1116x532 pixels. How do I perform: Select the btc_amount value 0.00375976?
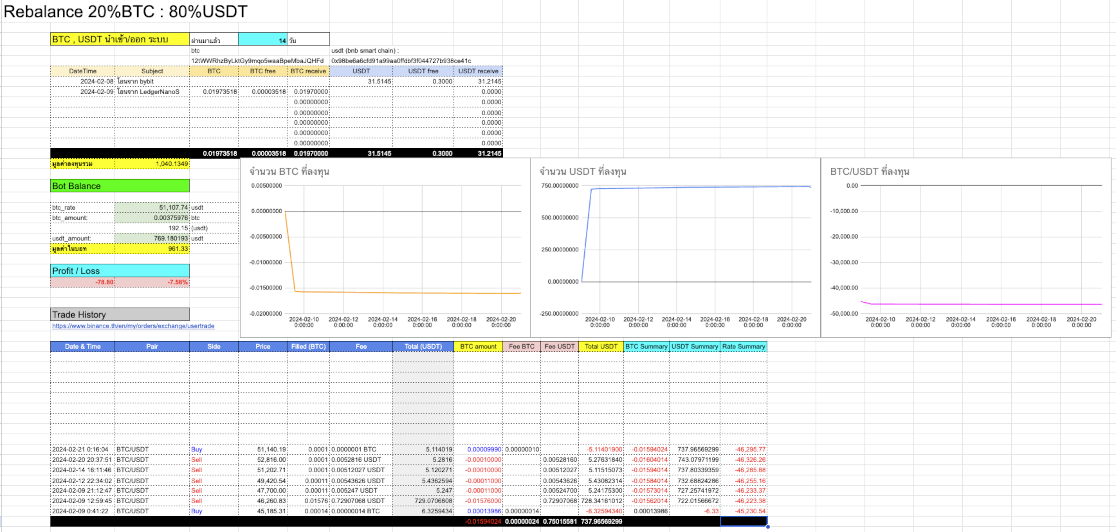[152, 217]
